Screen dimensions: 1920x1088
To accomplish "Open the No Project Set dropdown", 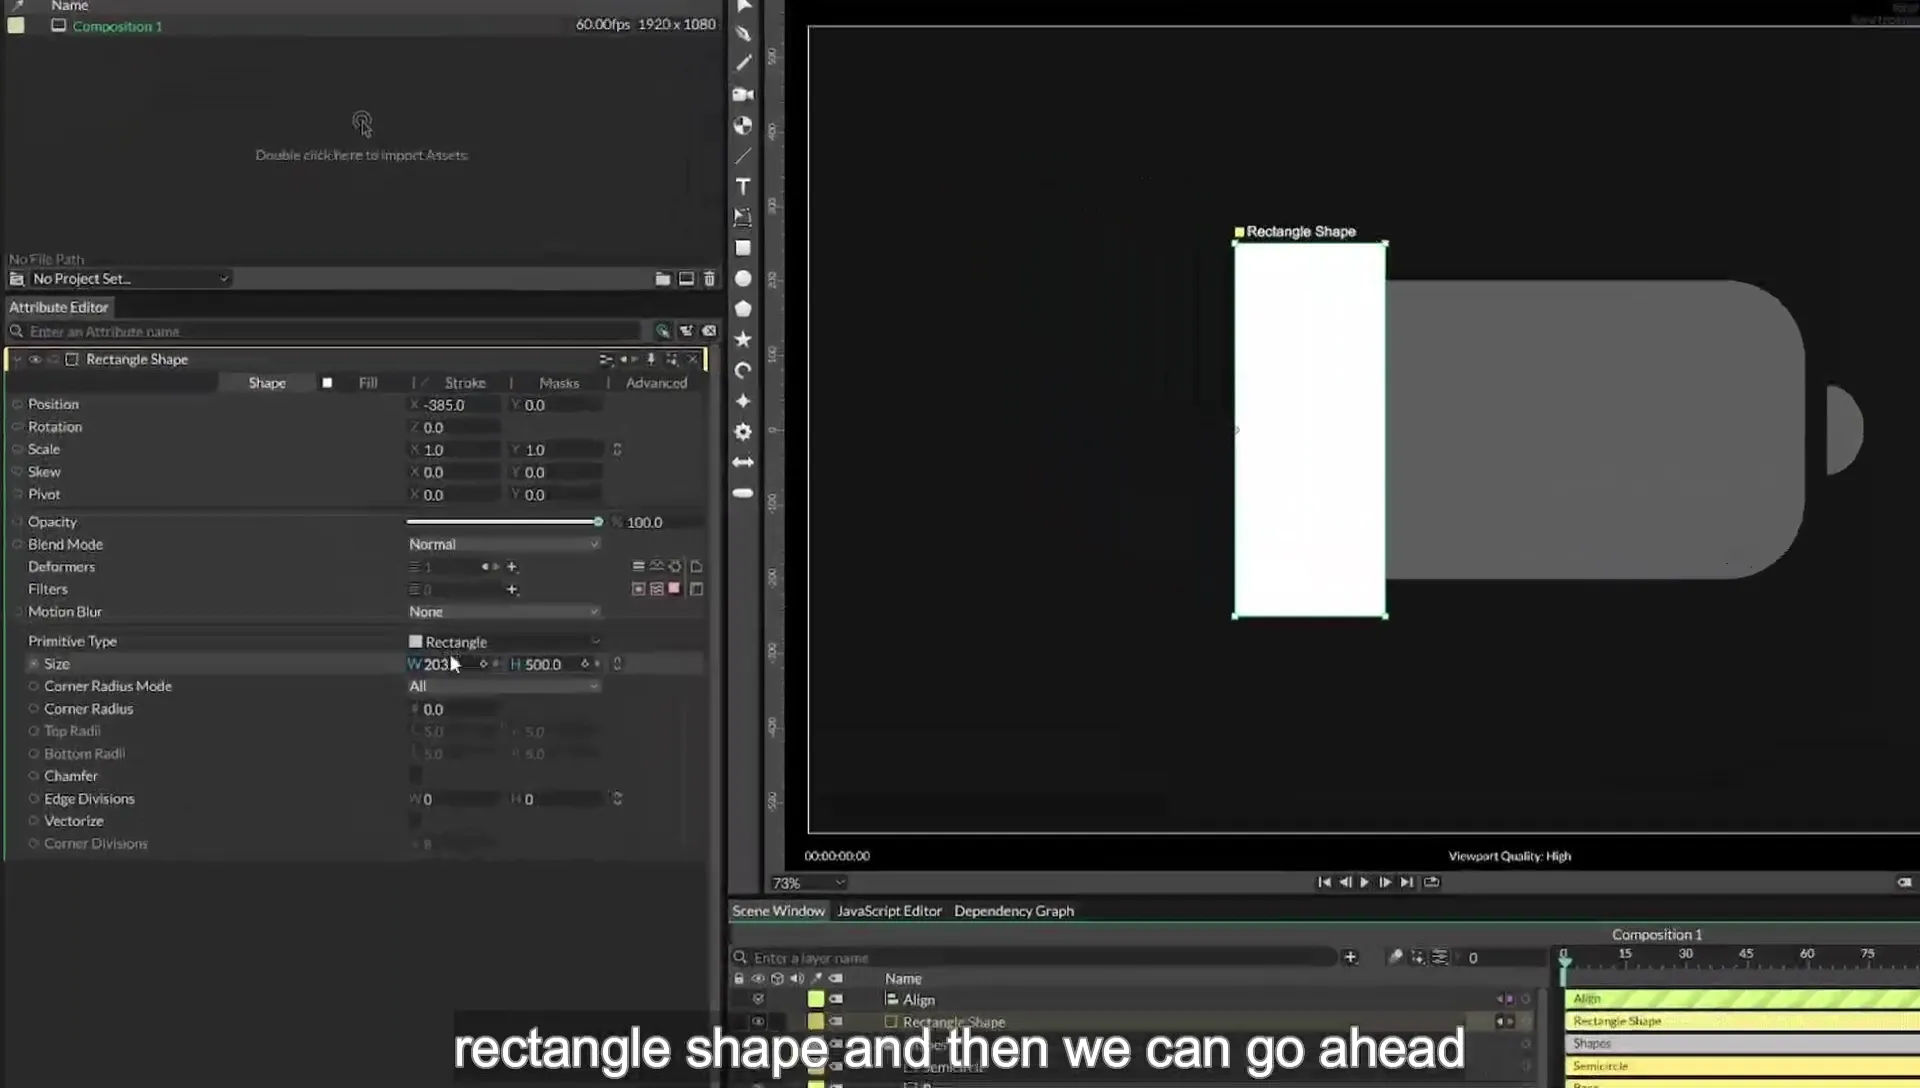I will [x=129, y=279].
